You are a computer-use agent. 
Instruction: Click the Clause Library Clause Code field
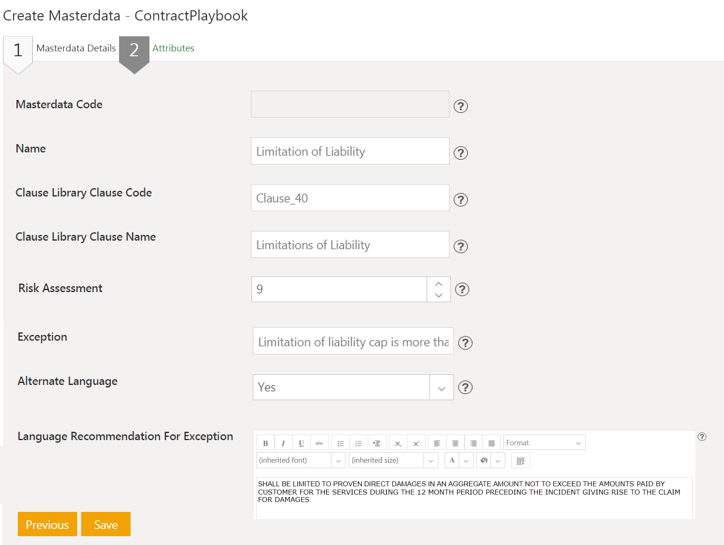tap(350, 198)
